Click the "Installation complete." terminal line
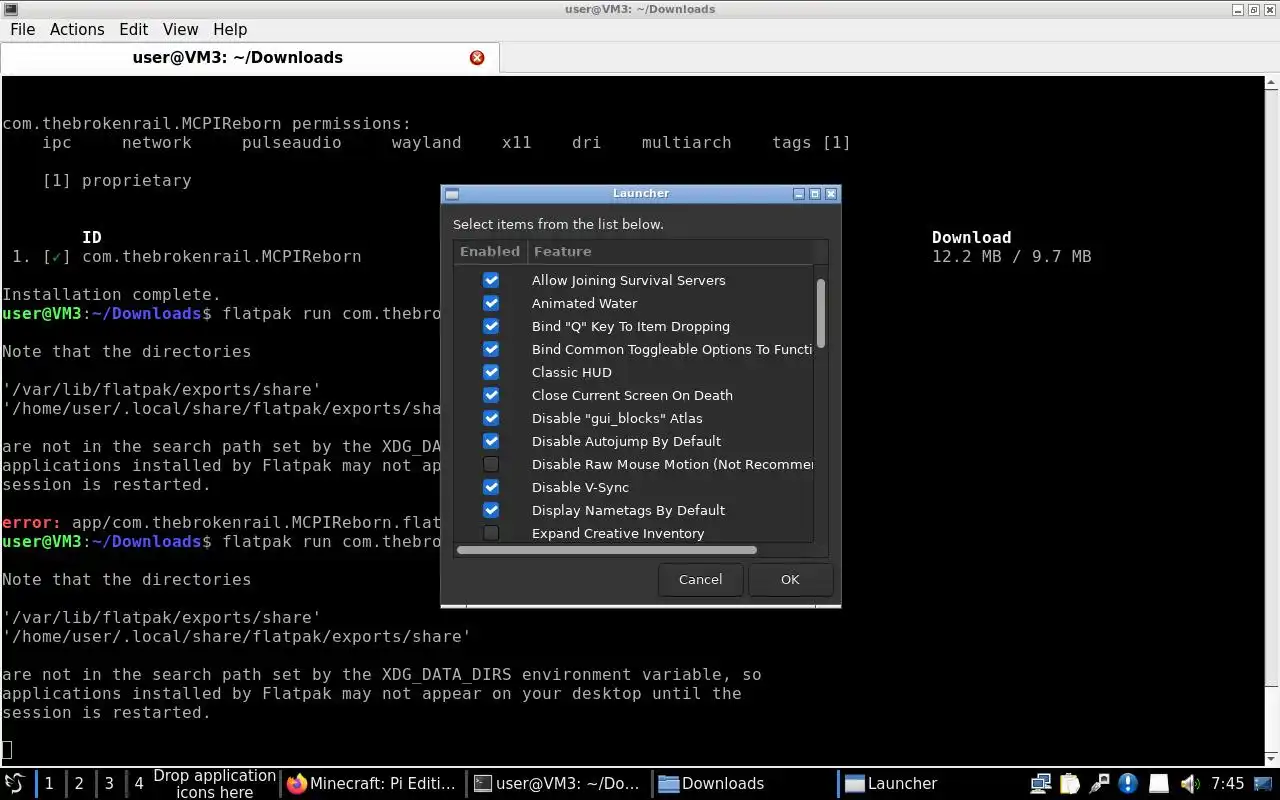Viewport: 1280px width, 800px height. (111, 294)
